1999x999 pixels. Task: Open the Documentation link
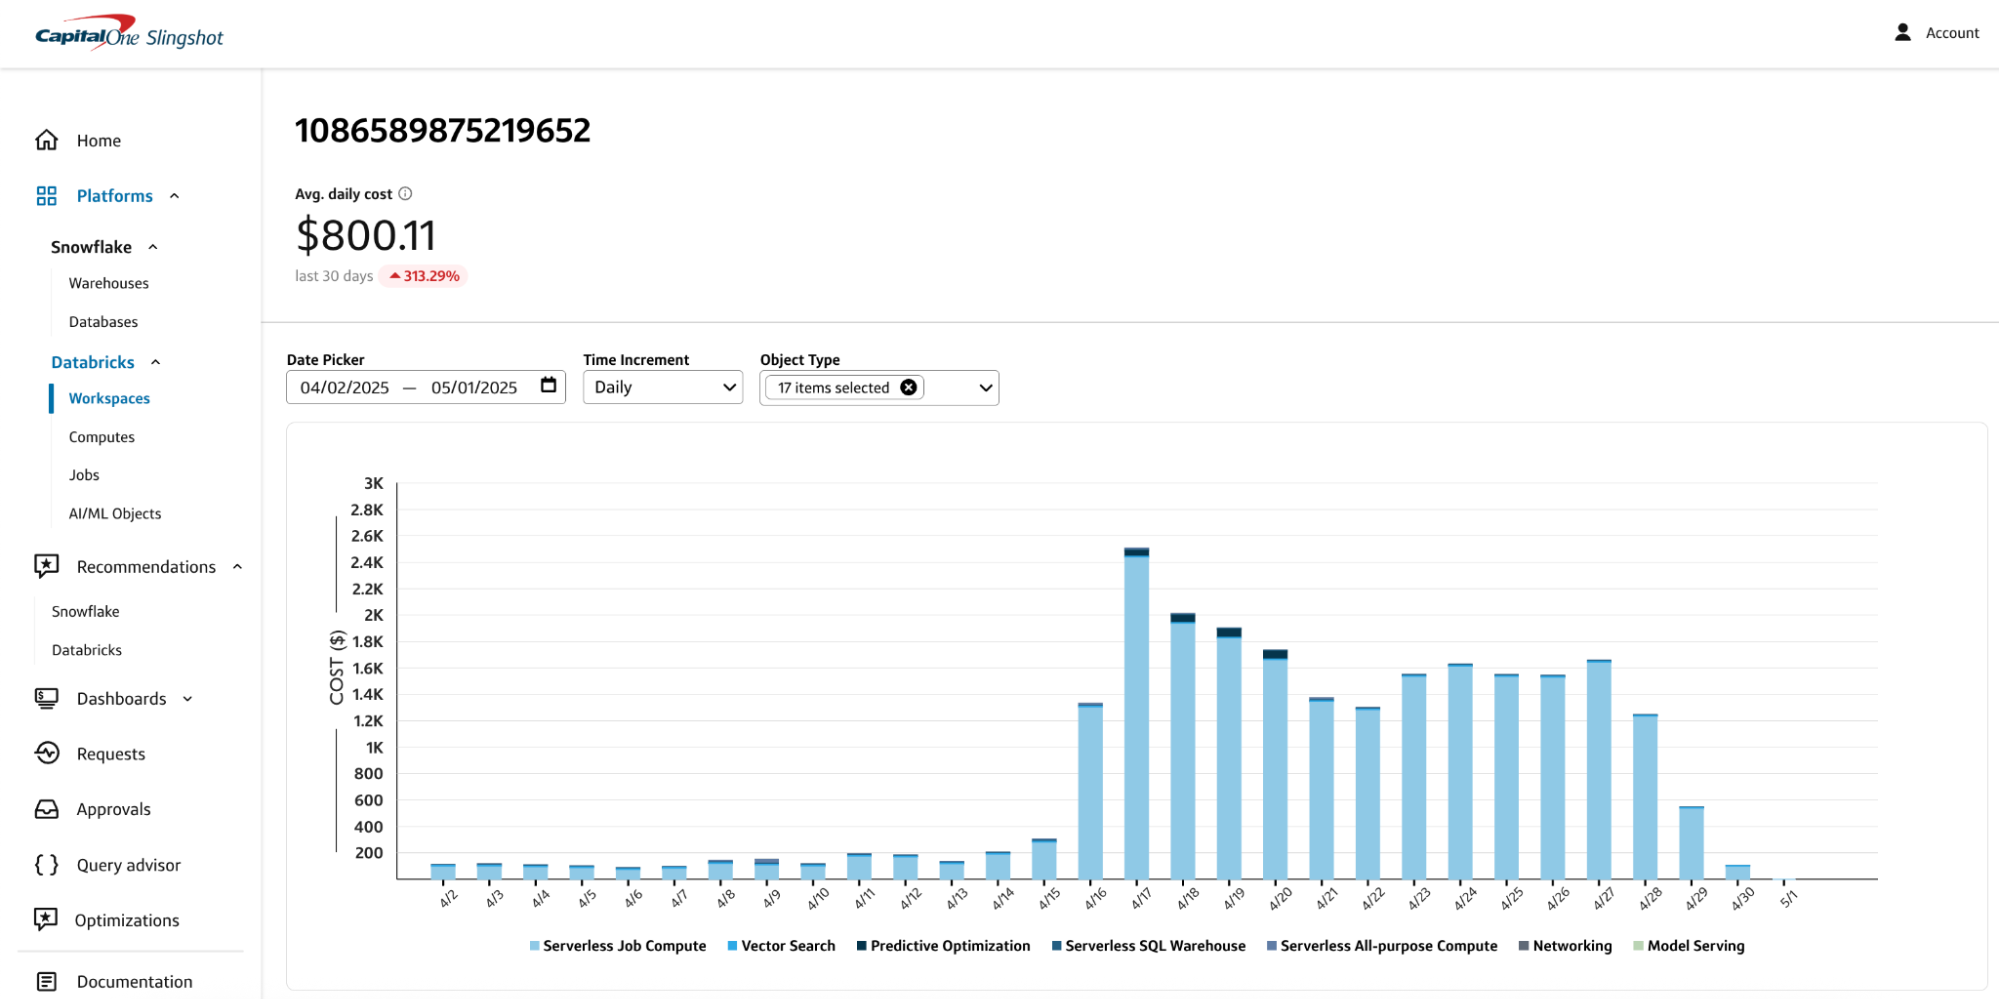135,982
